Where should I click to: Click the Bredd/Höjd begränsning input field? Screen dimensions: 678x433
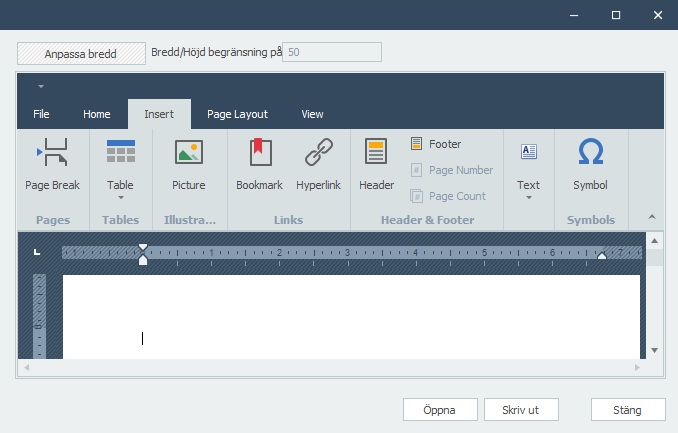[332, 52]
